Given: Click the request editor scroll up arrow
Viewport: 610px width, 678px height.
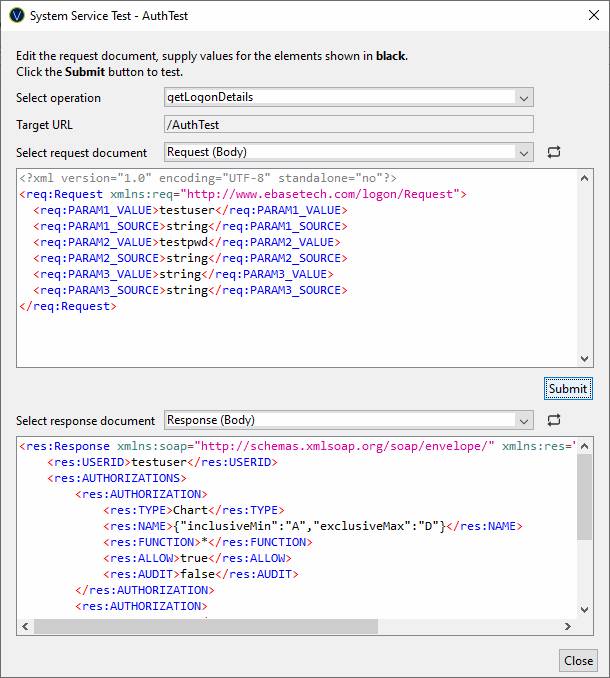Looking at the screenshot, I should [585, 177].
